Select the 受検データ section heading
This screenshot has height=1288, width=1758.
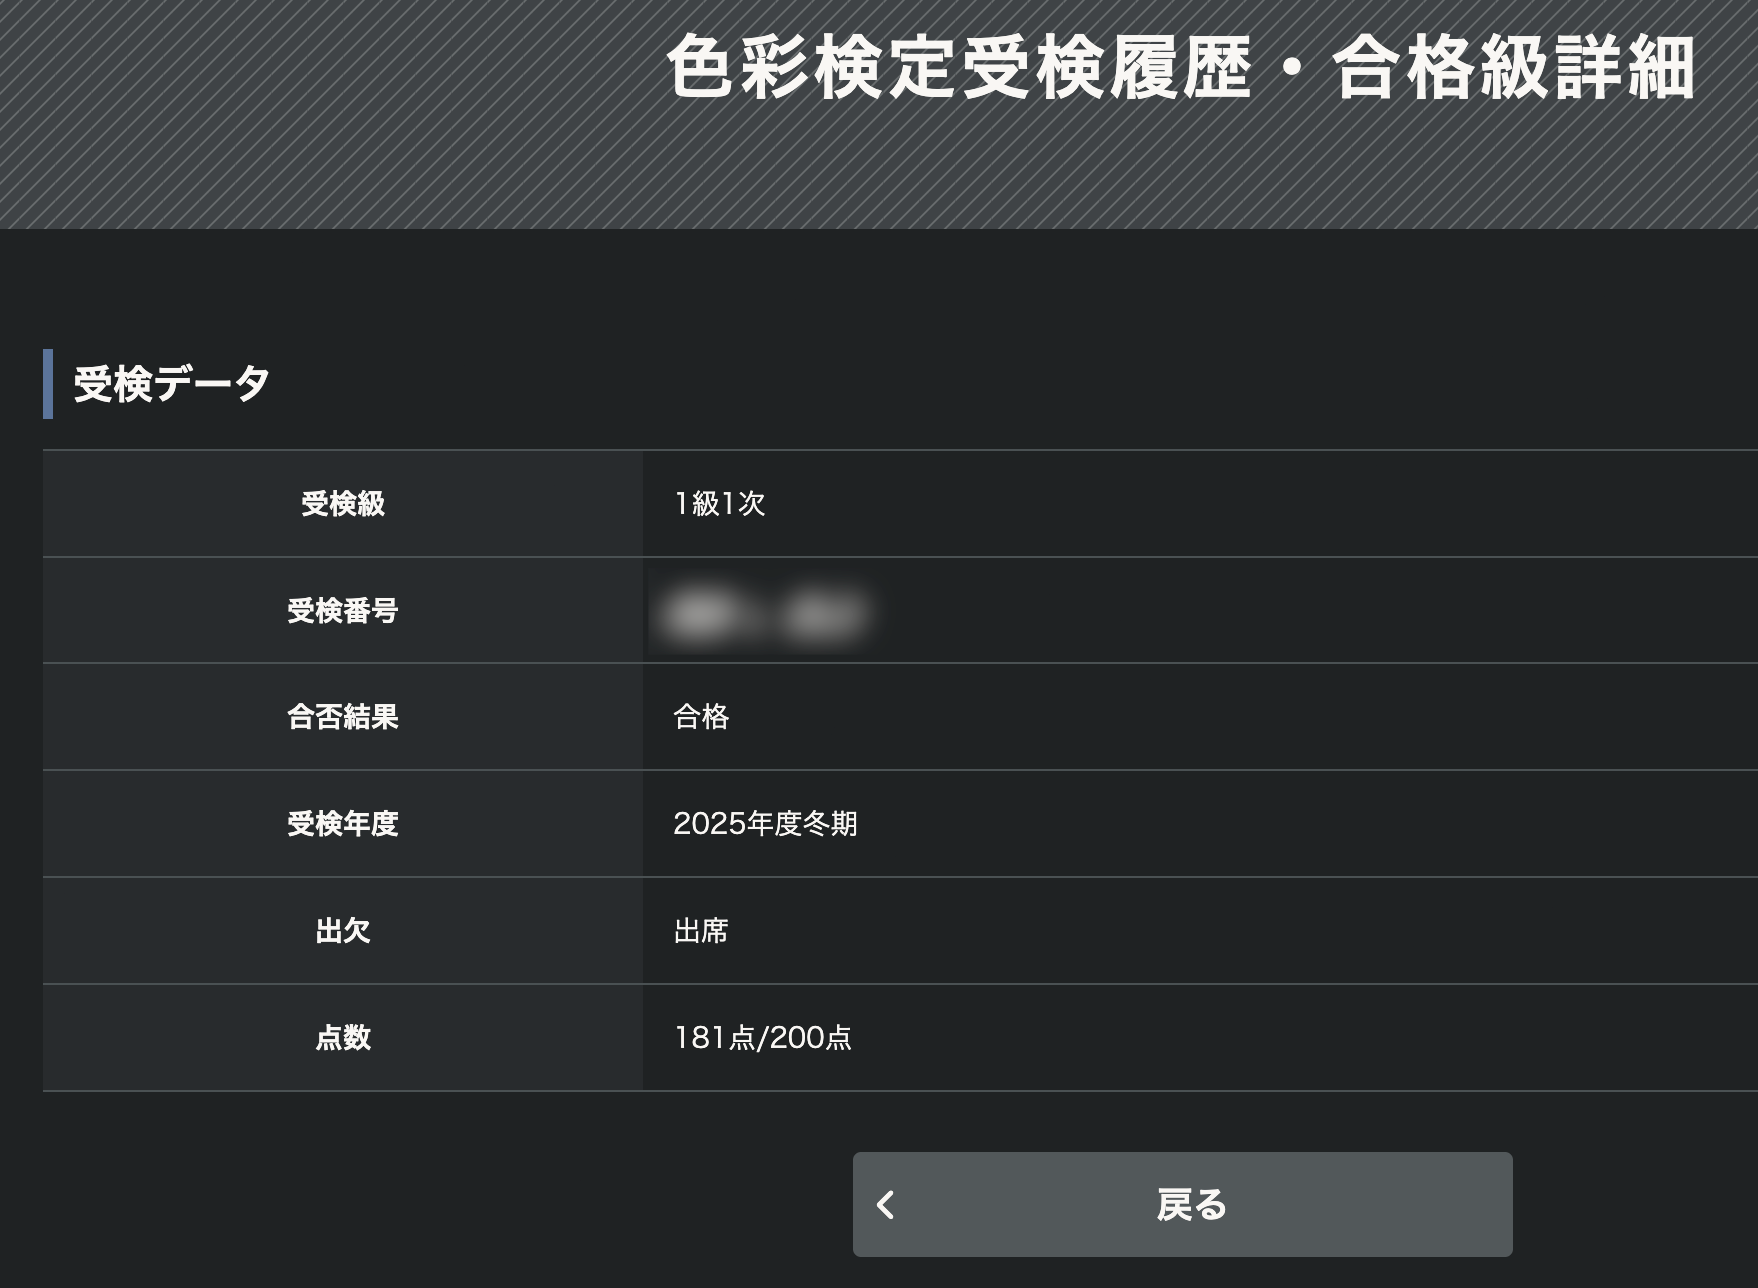(x=172, y=384)
